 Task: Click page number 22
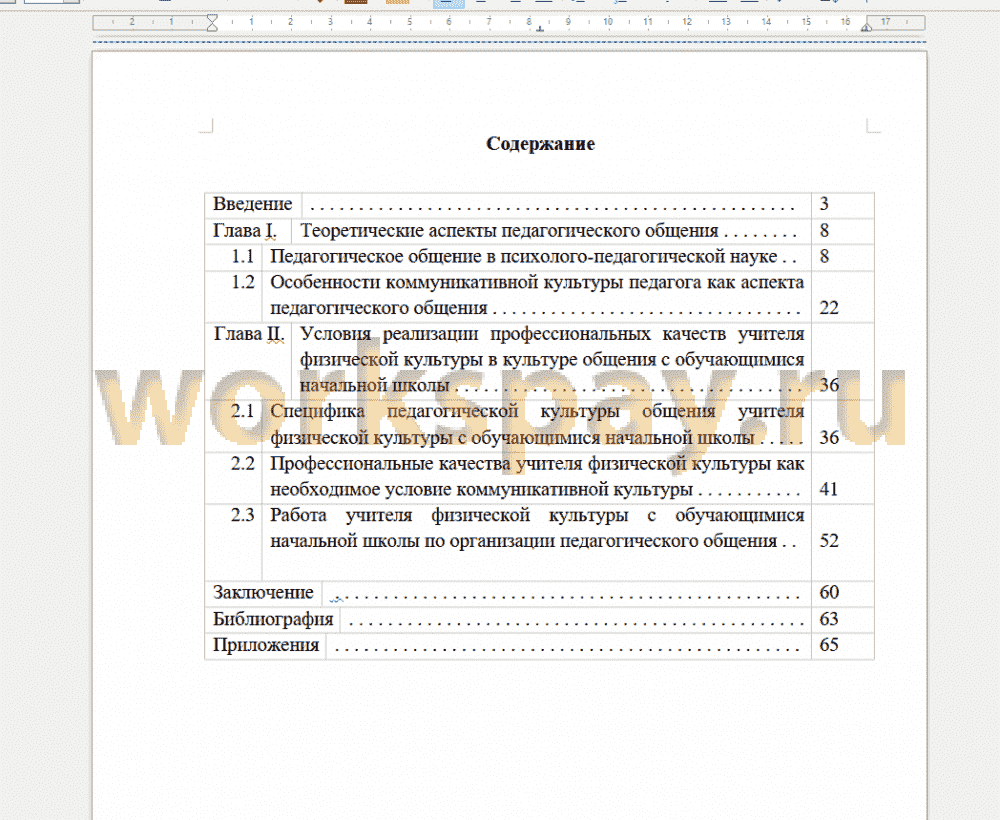click(x=828, y=308)
